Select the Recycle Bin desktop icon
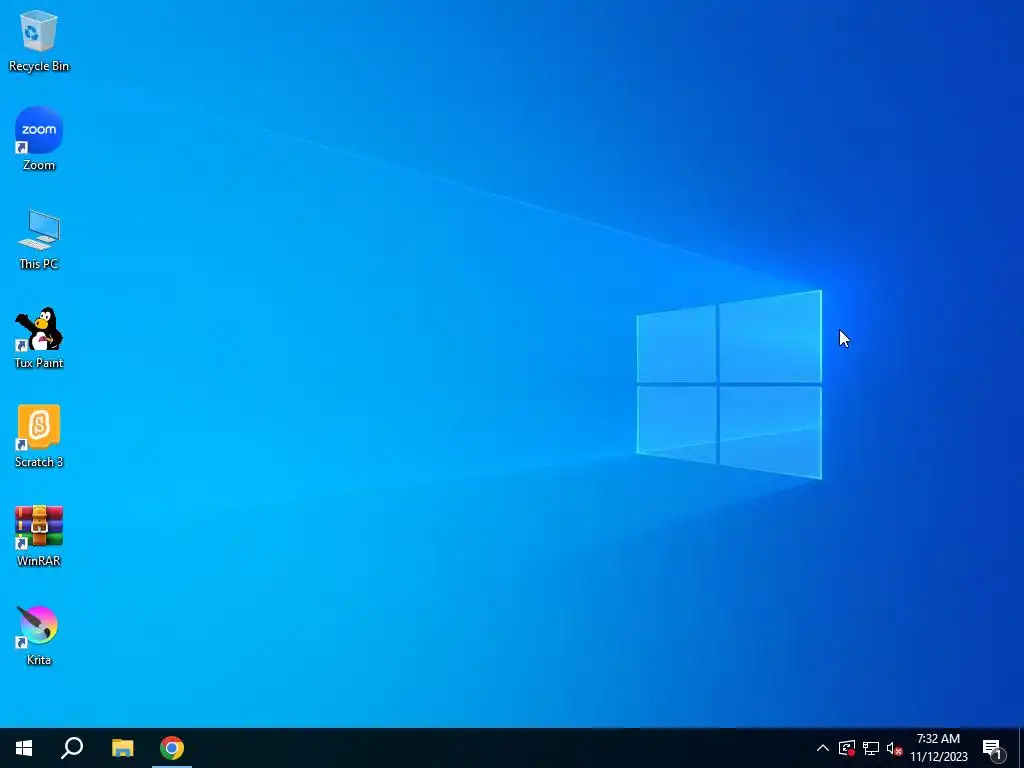1024x768 pixels. coord(39,40)
